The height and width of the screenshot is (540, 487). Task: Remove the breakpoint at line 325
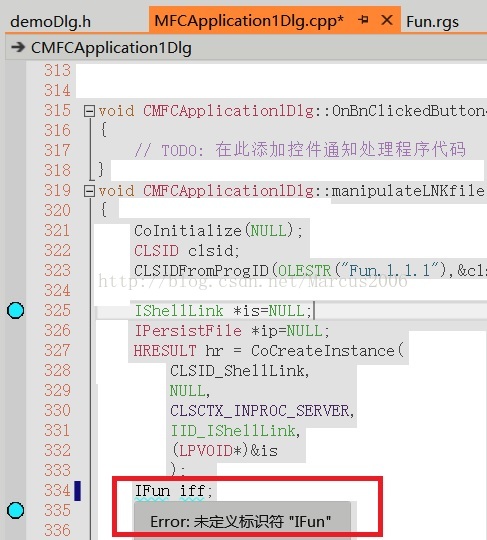15,310
